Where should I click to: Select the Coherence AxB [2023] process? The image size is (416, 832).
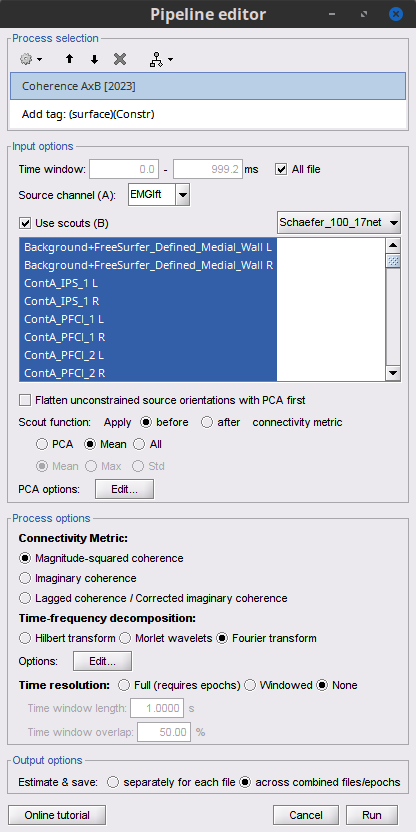[x=208, y=86]
